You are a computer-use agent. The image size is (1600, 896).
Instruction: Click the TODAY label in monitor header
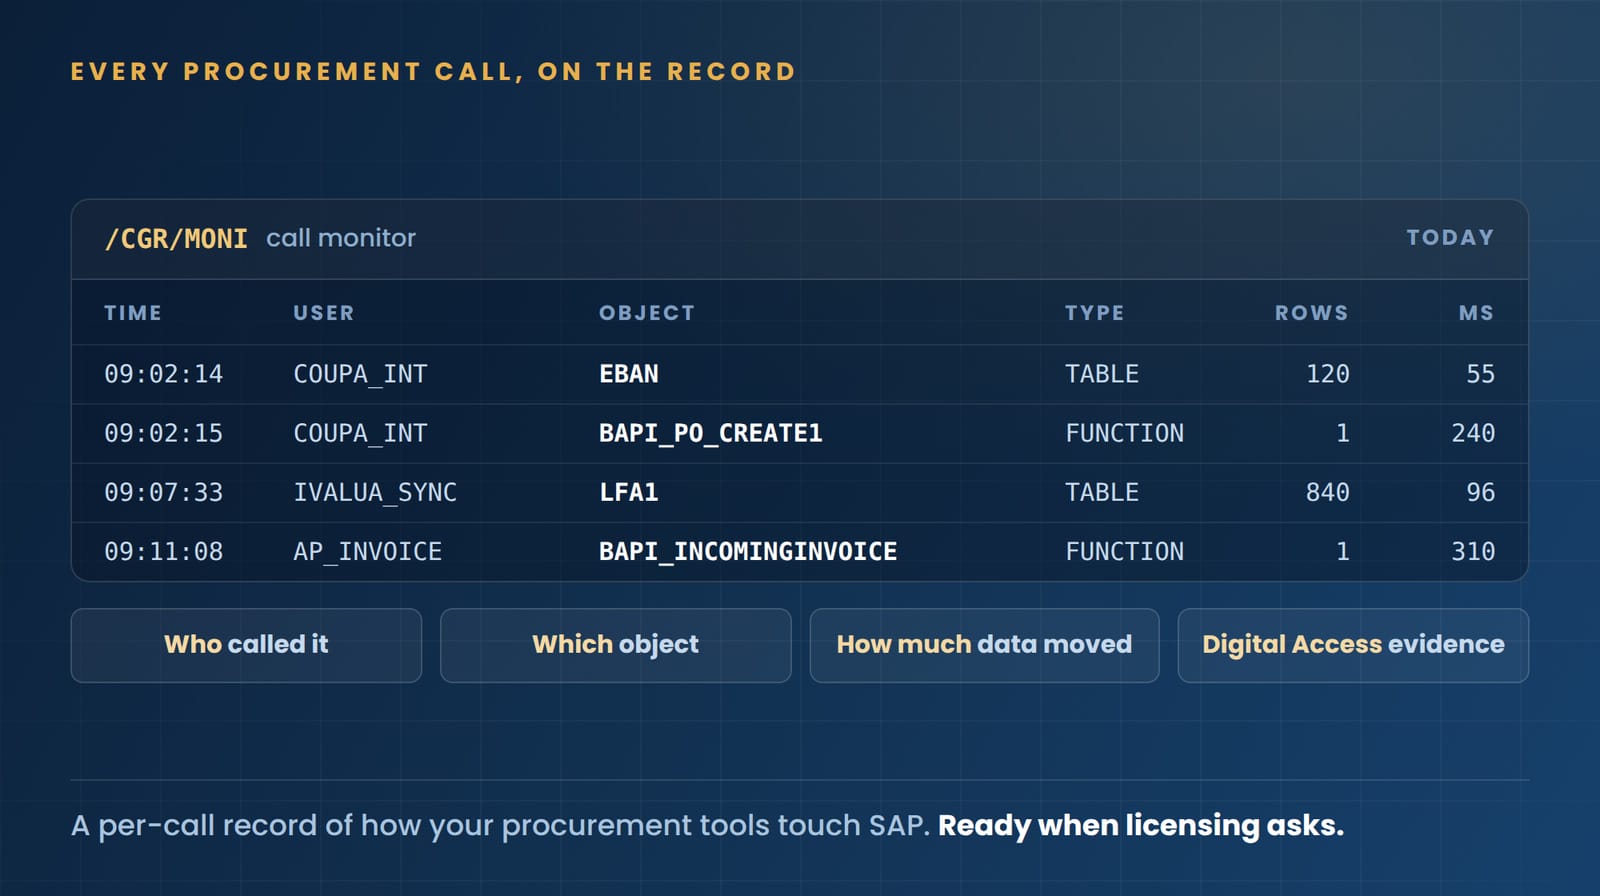[1450, 238]
